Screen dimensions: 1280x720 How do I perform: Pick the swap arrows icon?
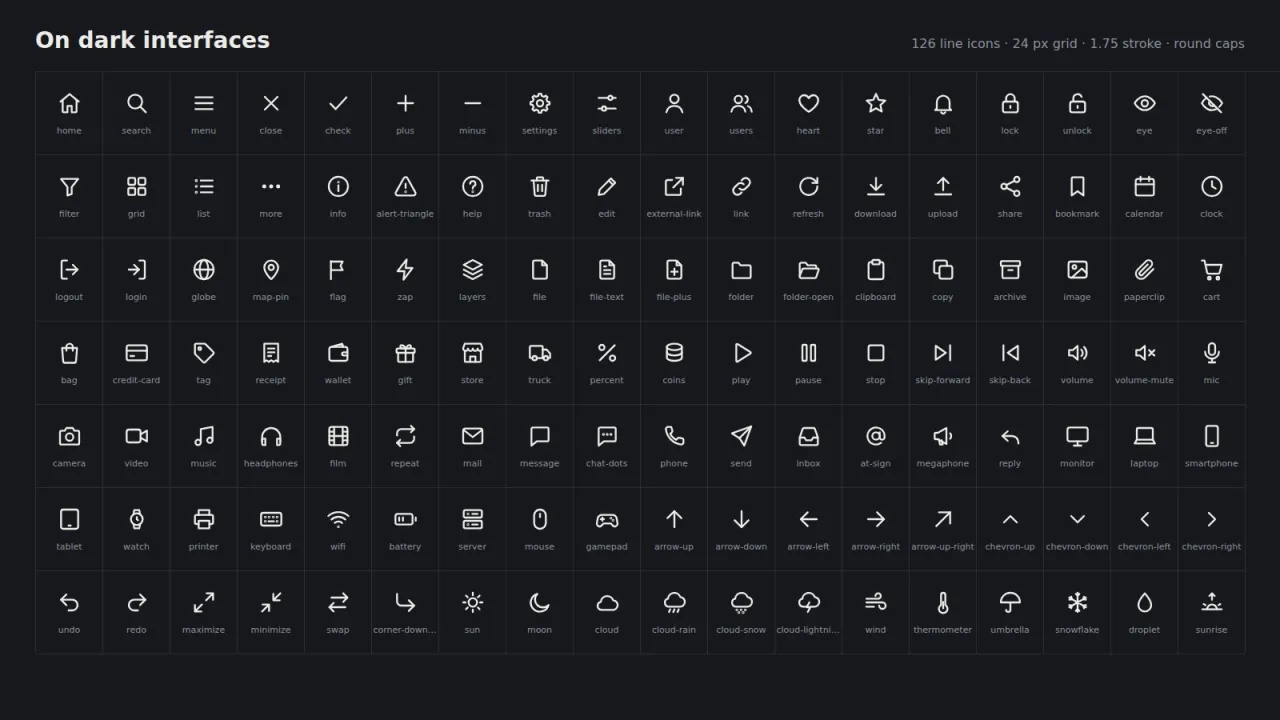[x=338, y=601]
